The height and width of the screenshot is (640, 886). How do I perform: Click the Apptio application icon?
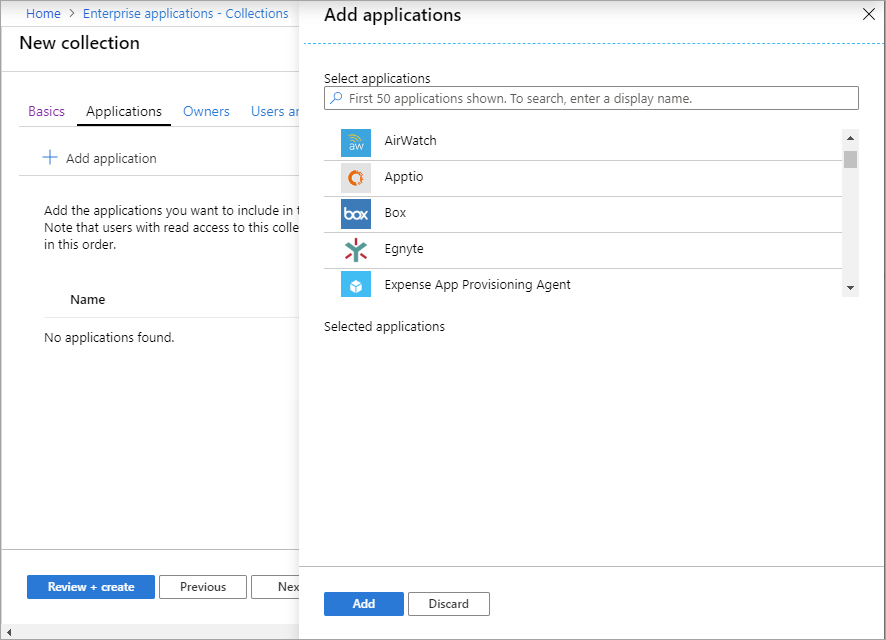pos(355,178)
